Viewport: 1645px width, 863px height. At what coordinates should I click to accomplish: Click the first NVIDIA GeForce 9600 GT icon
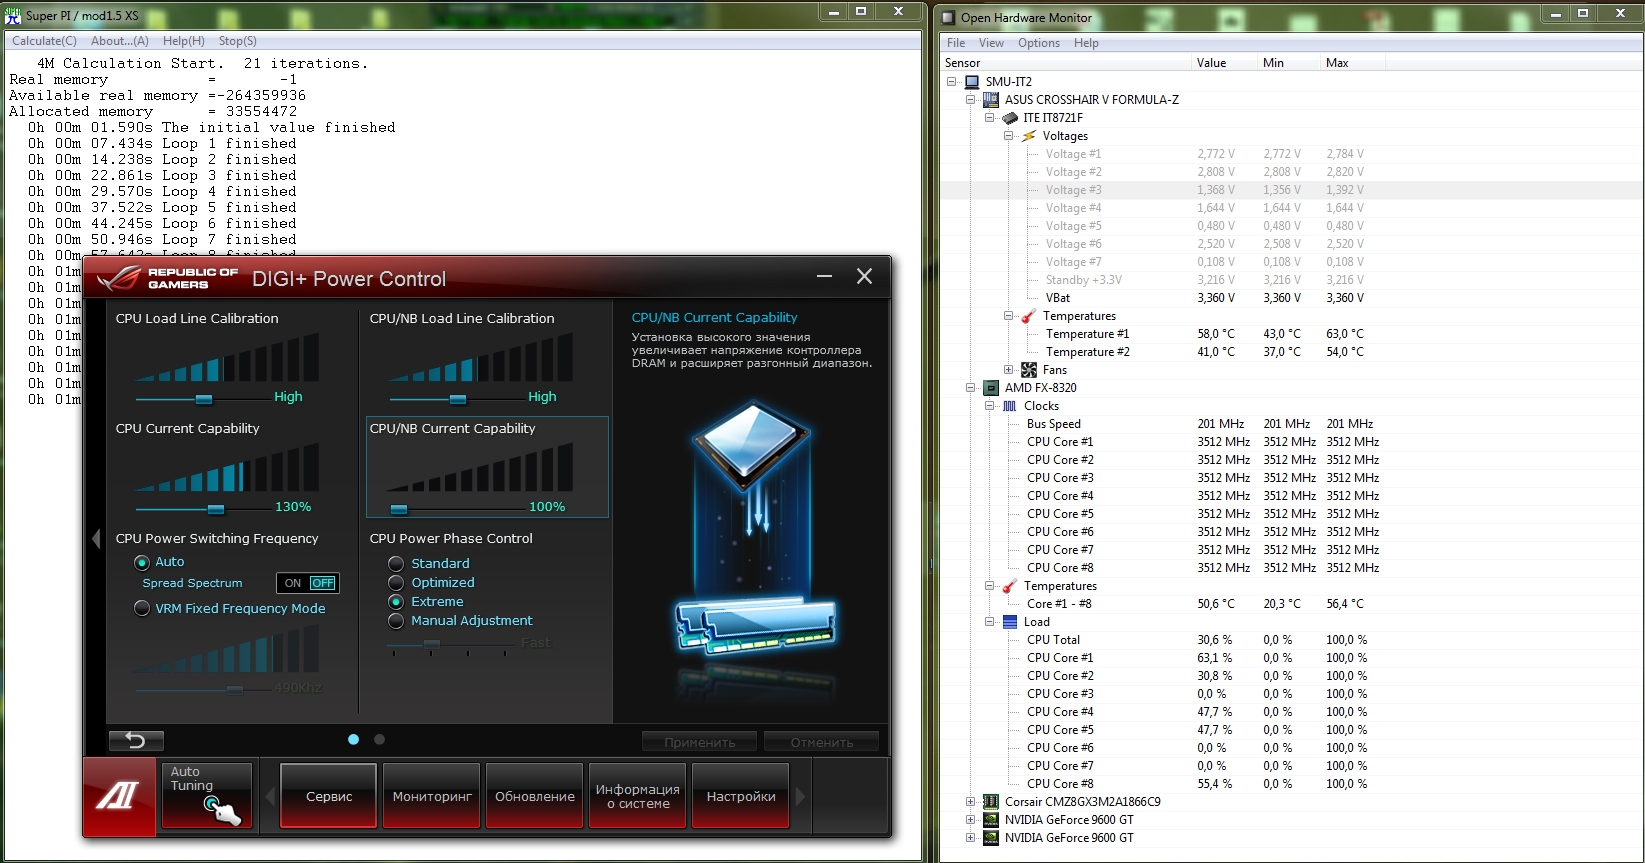pos(990,820)
